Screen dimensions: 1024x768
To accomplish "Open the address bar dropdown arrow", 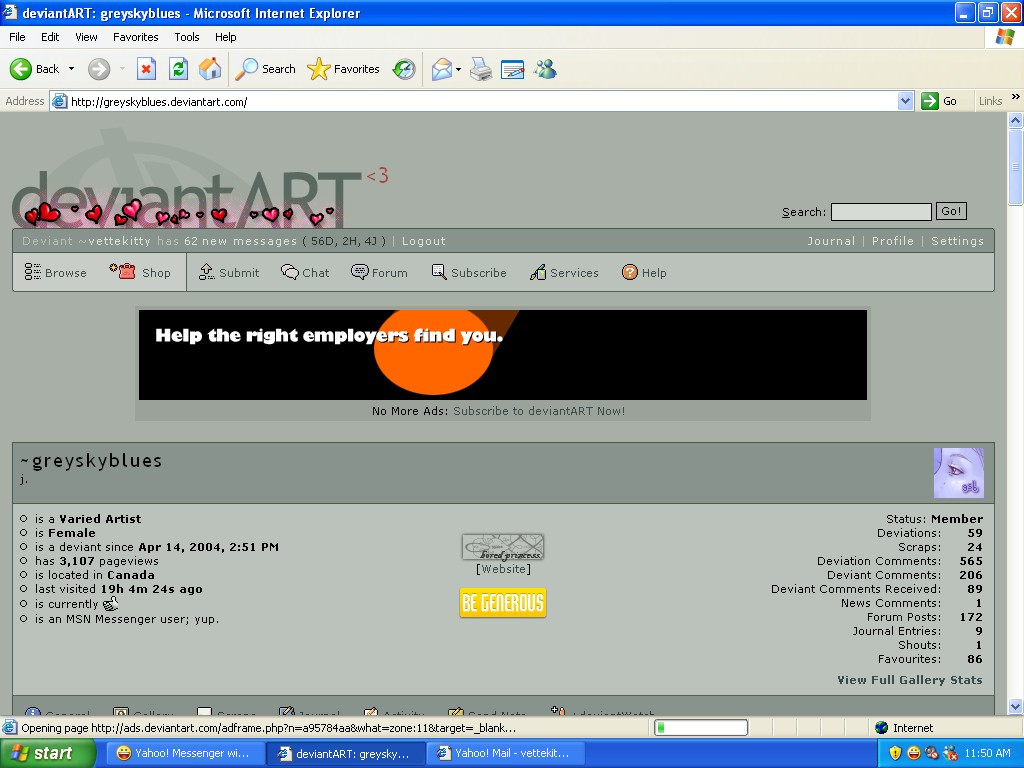I will pyautogui.click(x=905, y=101).
